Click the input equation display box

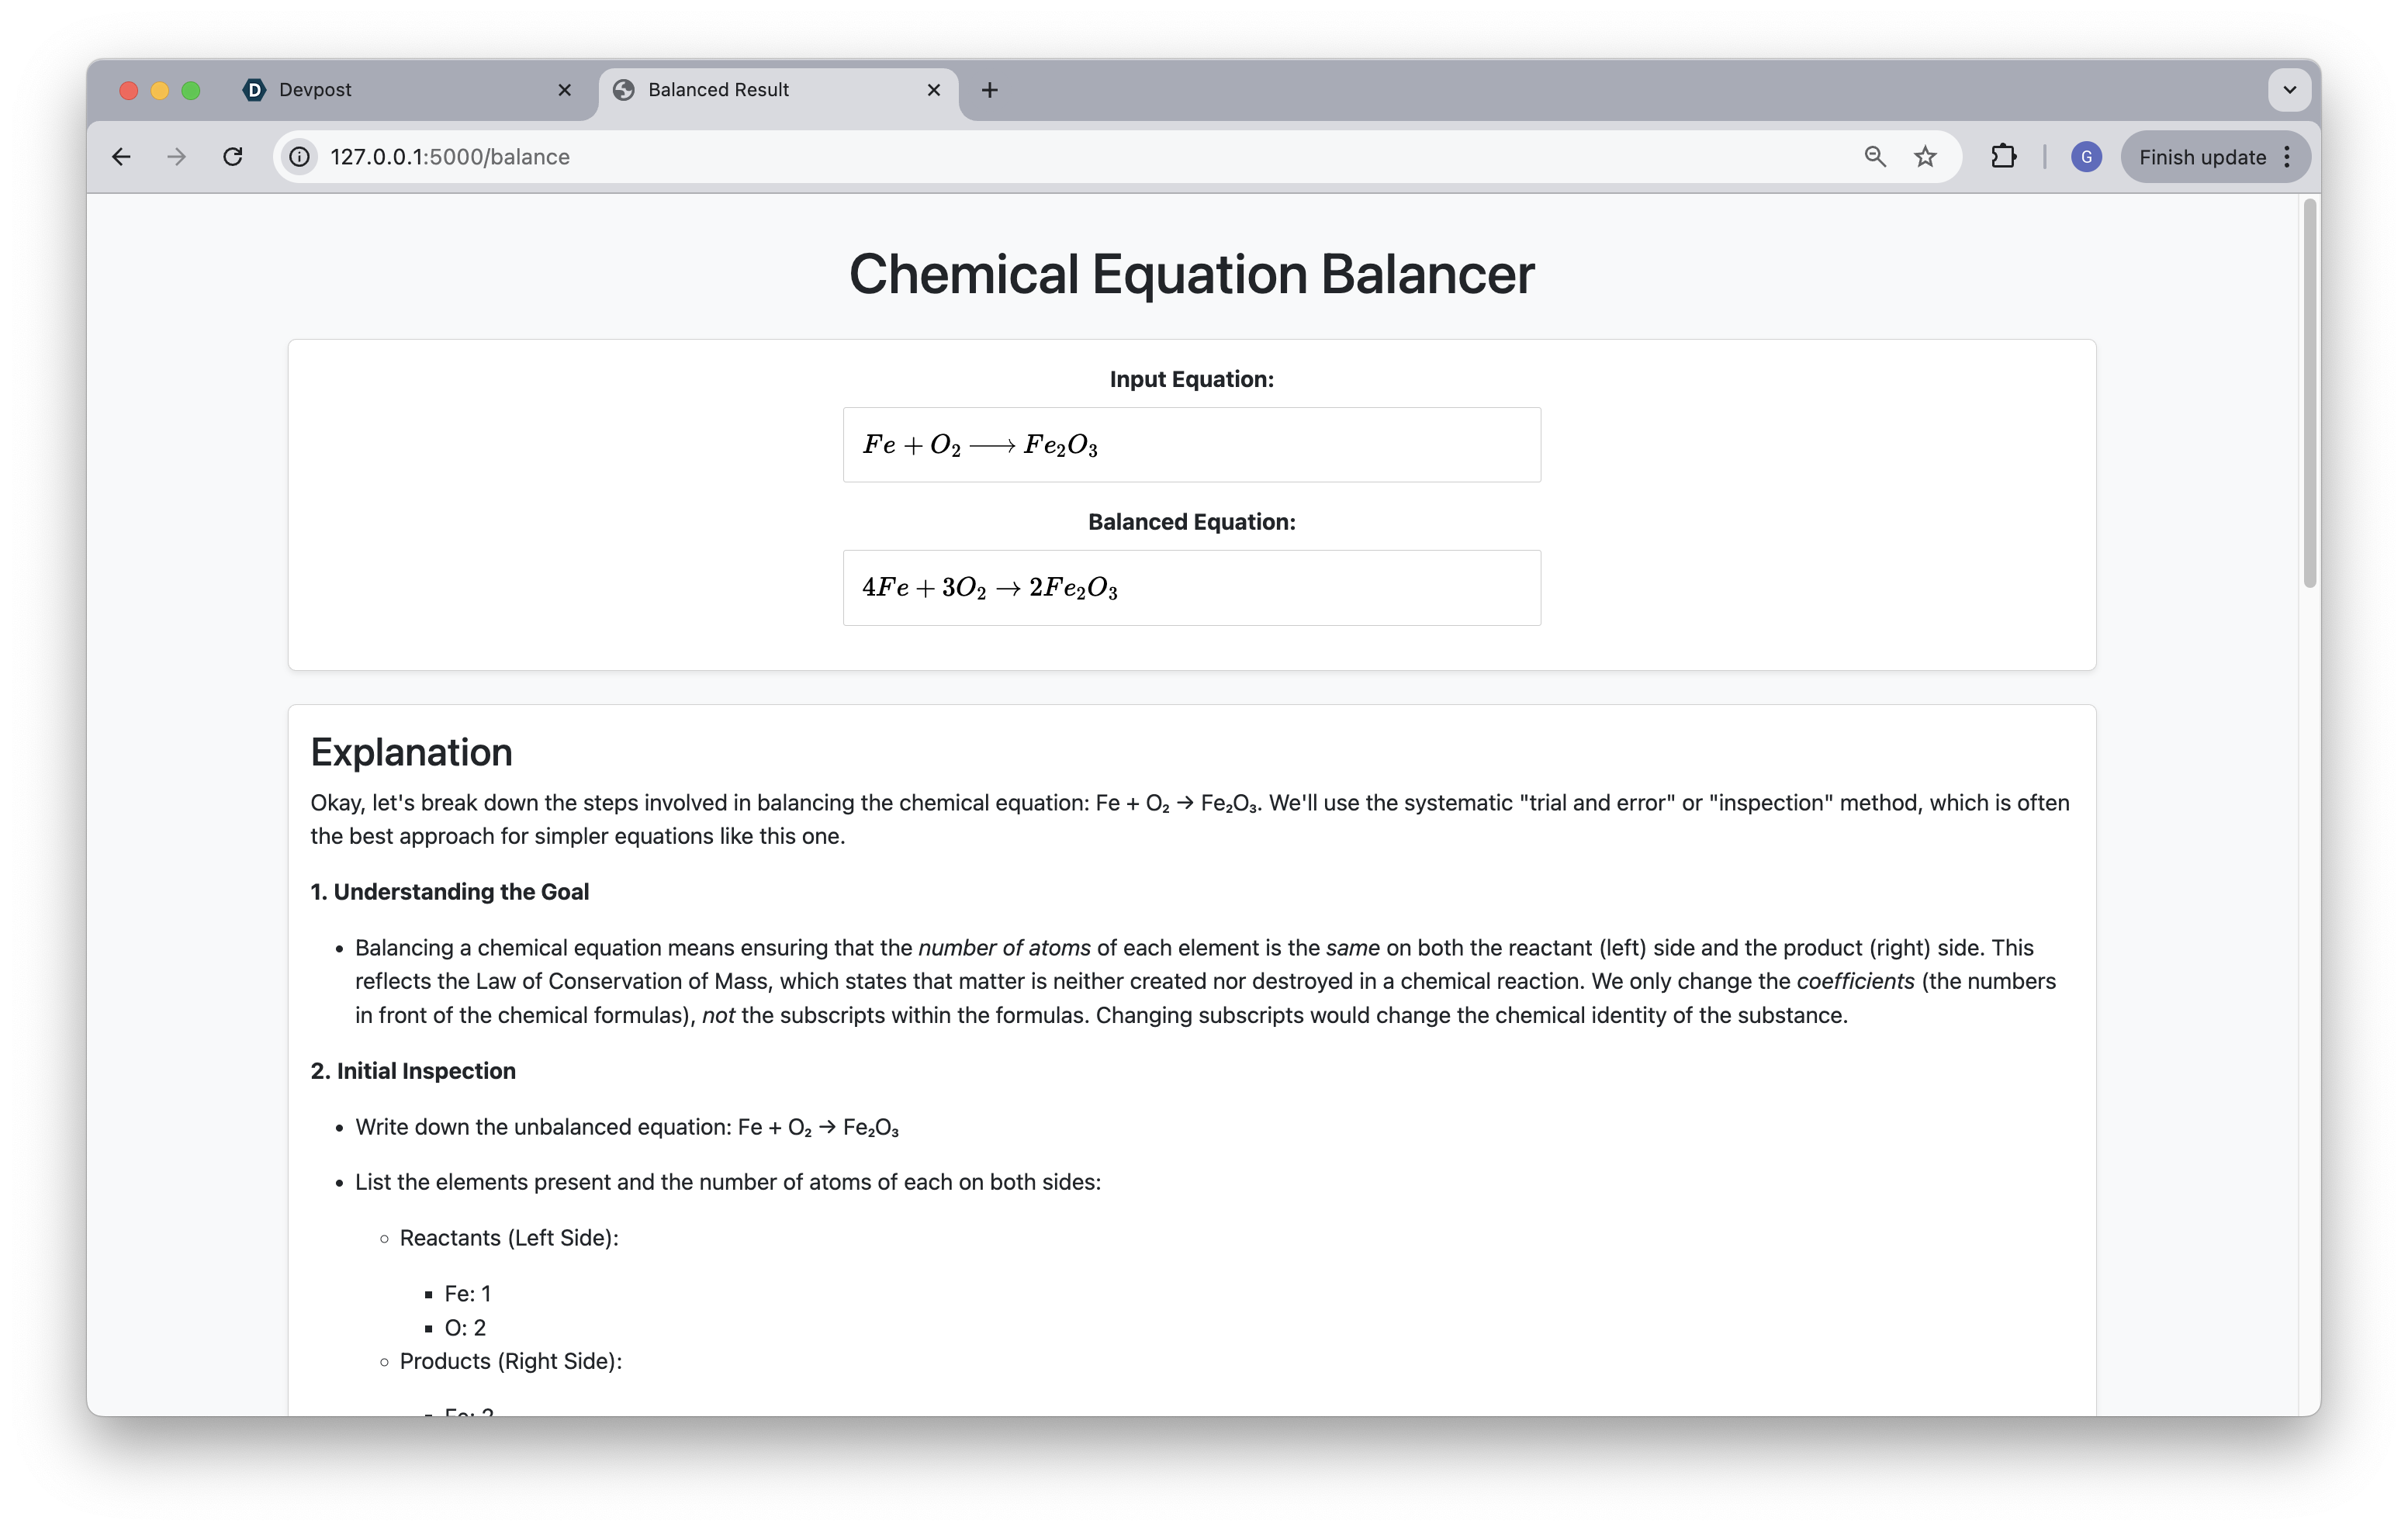tap(1191, 445)
